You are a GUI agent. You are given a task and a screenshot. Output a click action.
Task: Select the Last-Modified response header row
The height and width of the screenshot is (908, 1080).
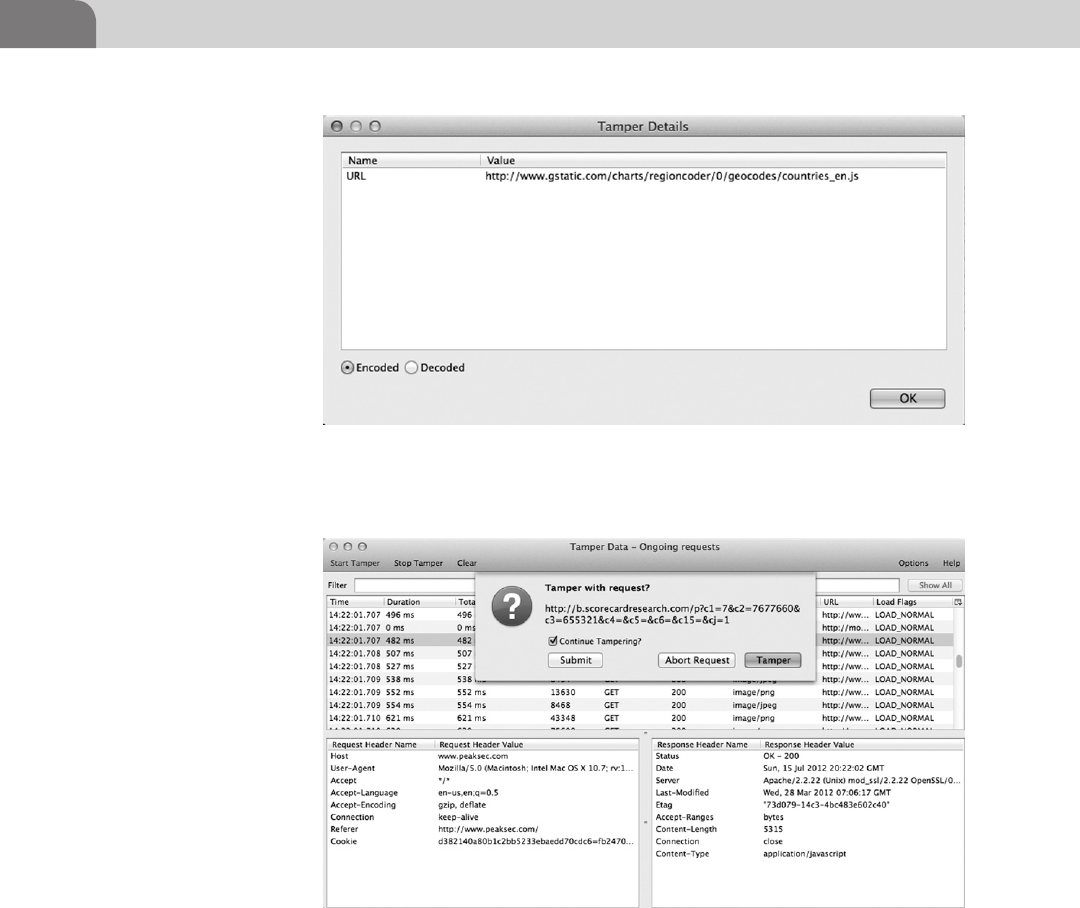click(x=807, y=793)
